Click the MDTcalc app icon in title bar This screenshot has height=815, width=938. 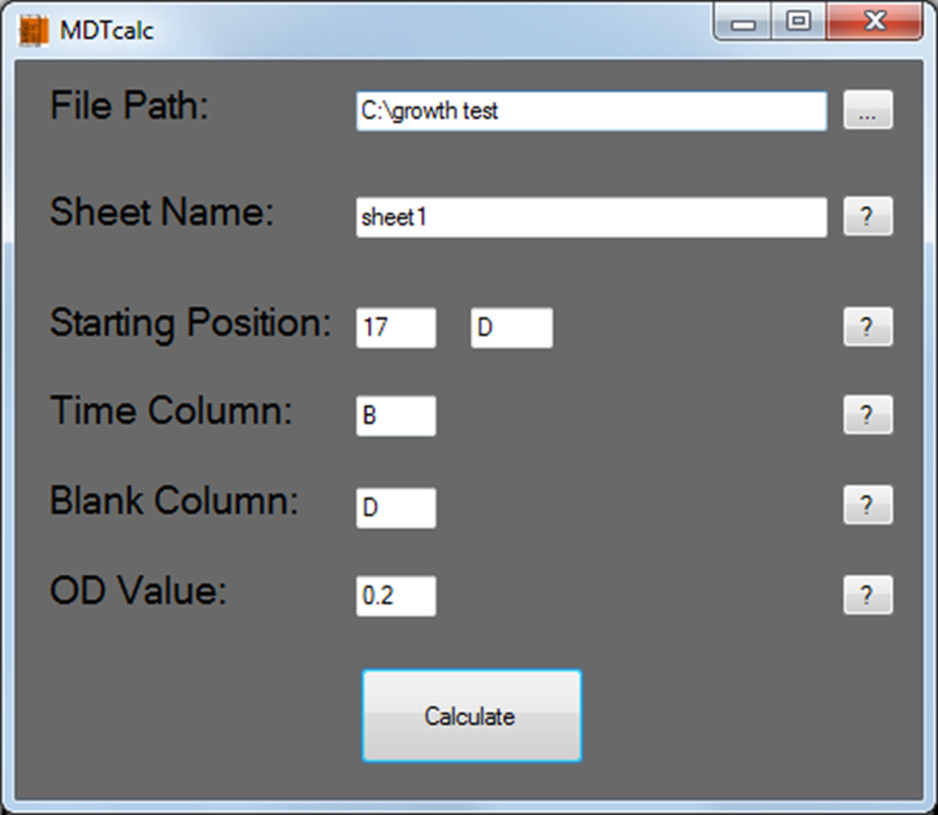click(x=33, y=29)
